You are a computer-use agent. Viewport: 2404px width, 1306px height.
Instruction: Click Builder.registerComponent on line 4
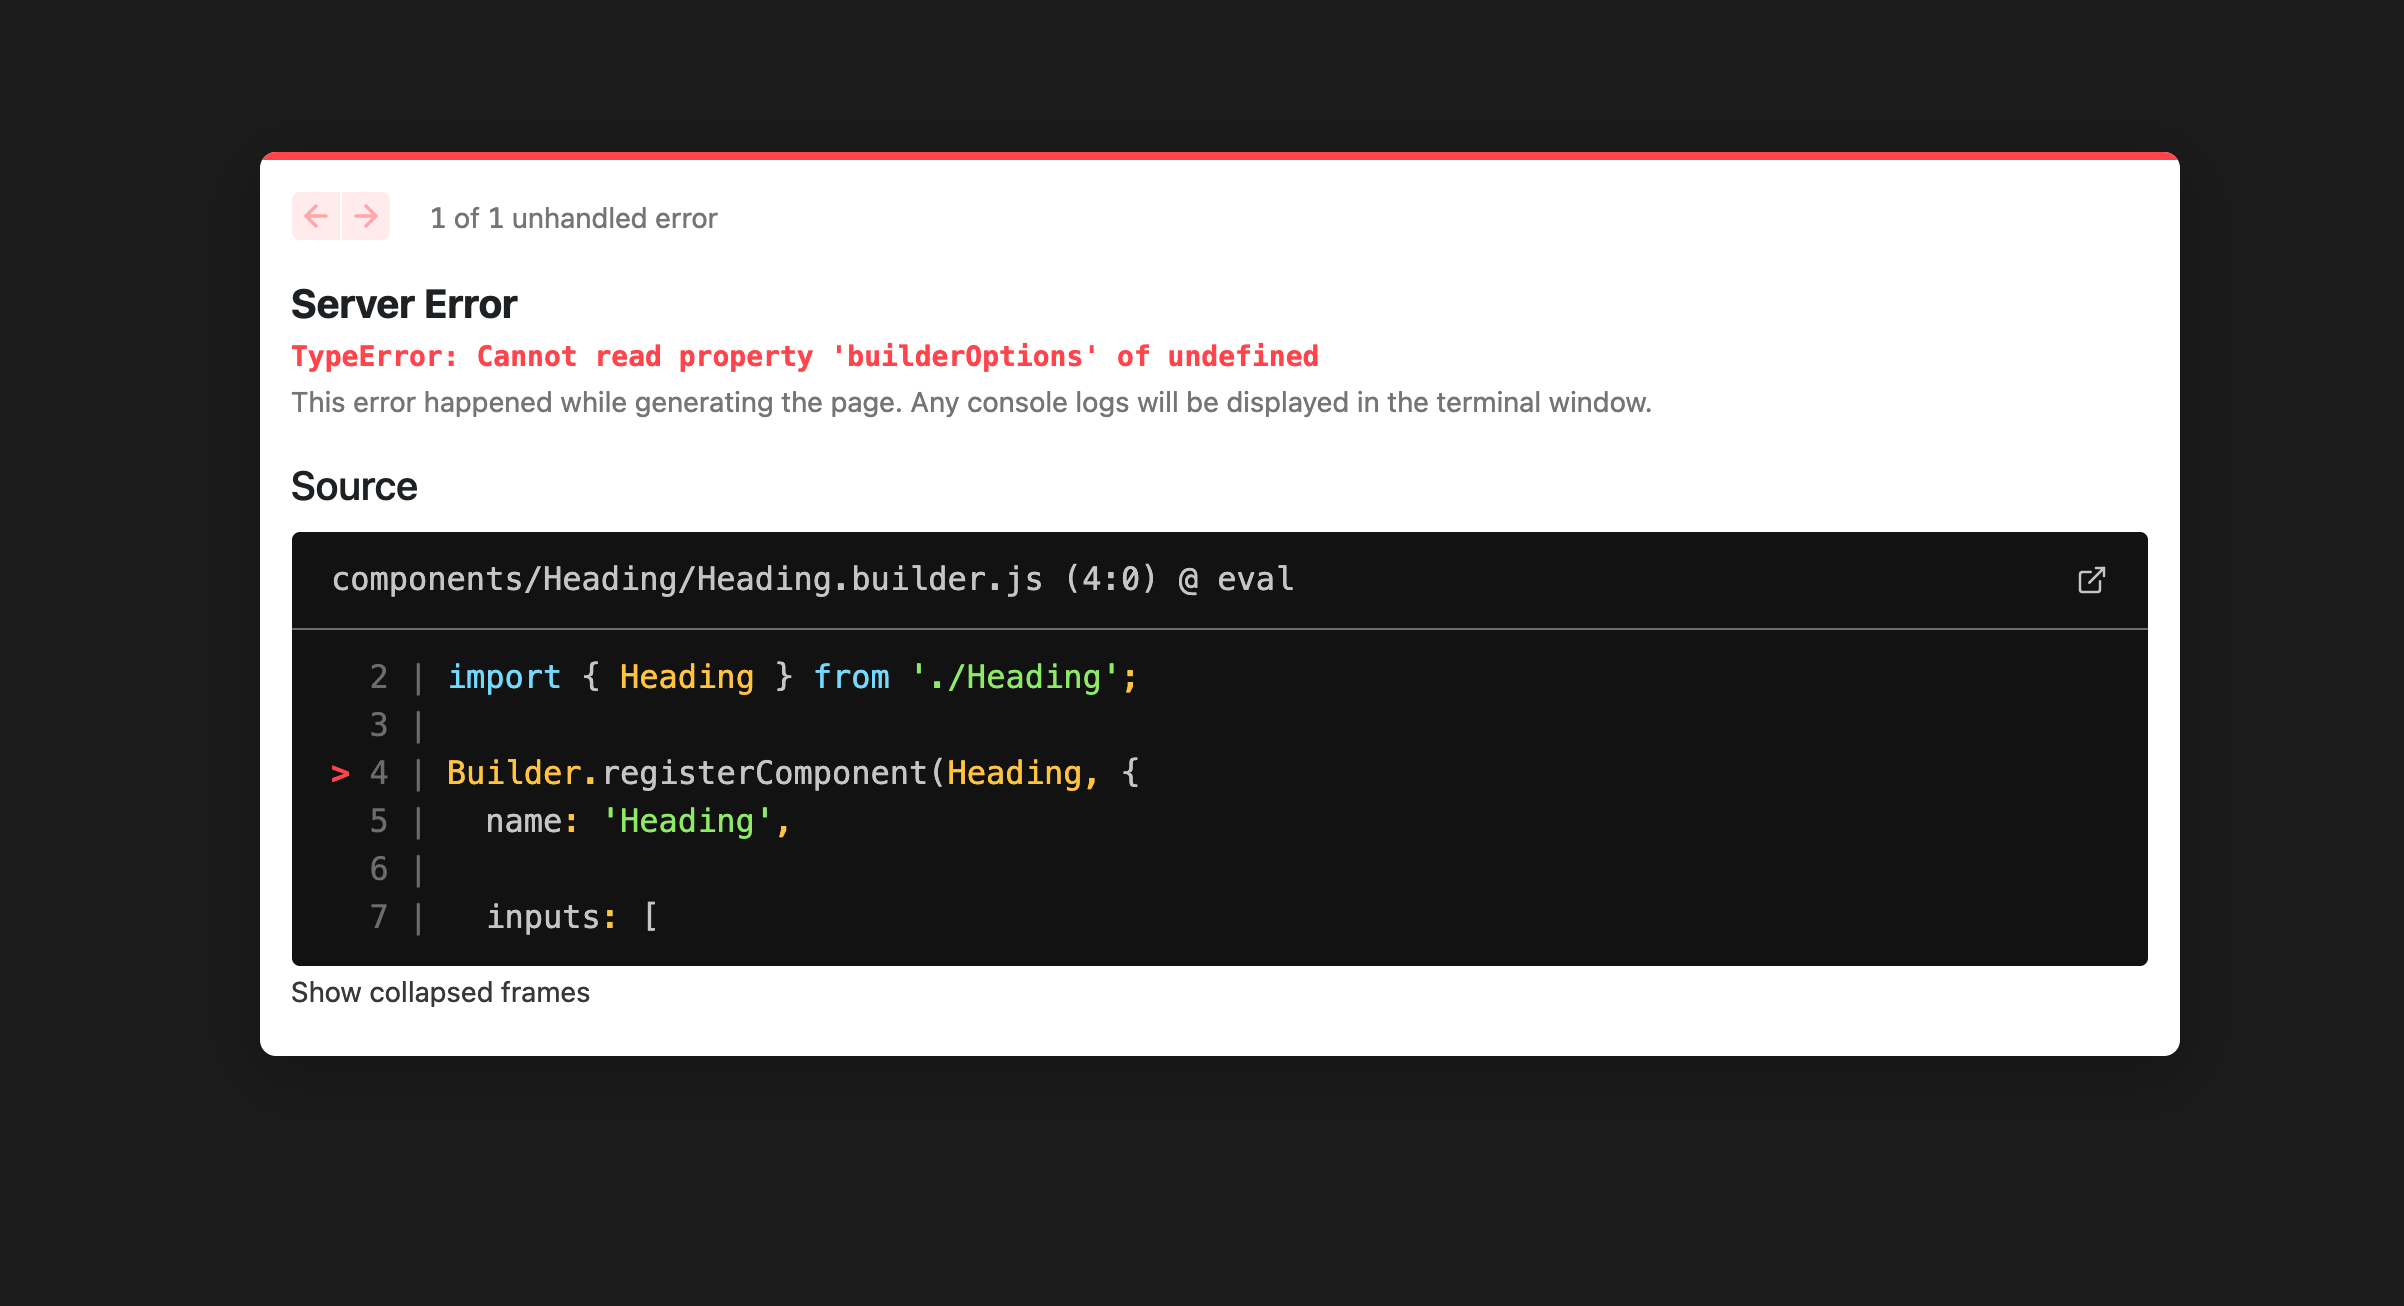(x=686, y=772)
